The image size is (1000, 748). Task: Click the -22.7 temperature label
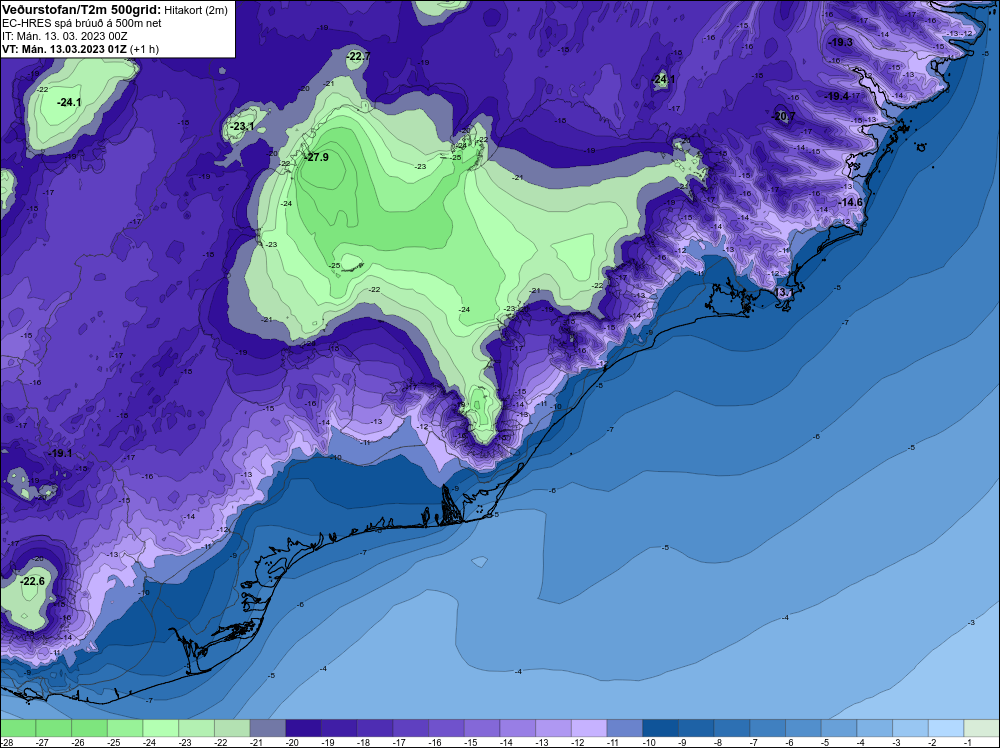click(x=358, y=57)
